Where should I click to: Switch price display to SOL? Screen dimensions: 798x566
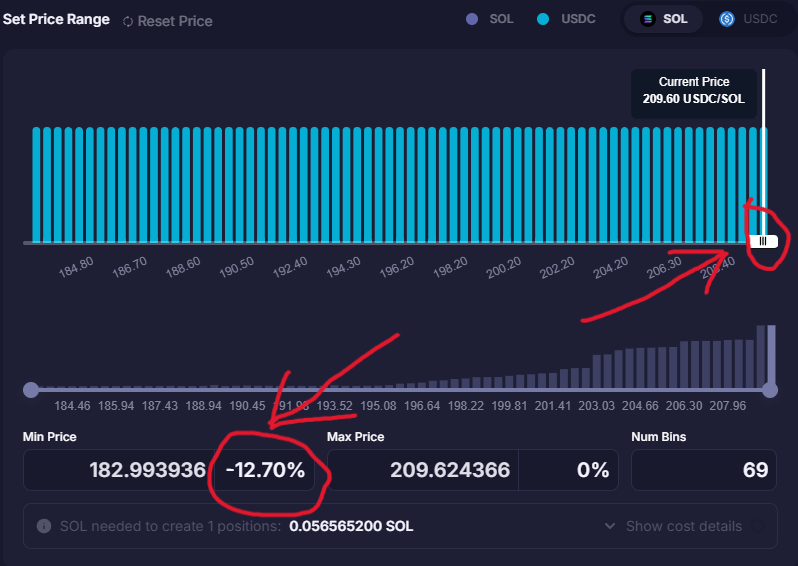pyautogui.click(x=665, y=19)
